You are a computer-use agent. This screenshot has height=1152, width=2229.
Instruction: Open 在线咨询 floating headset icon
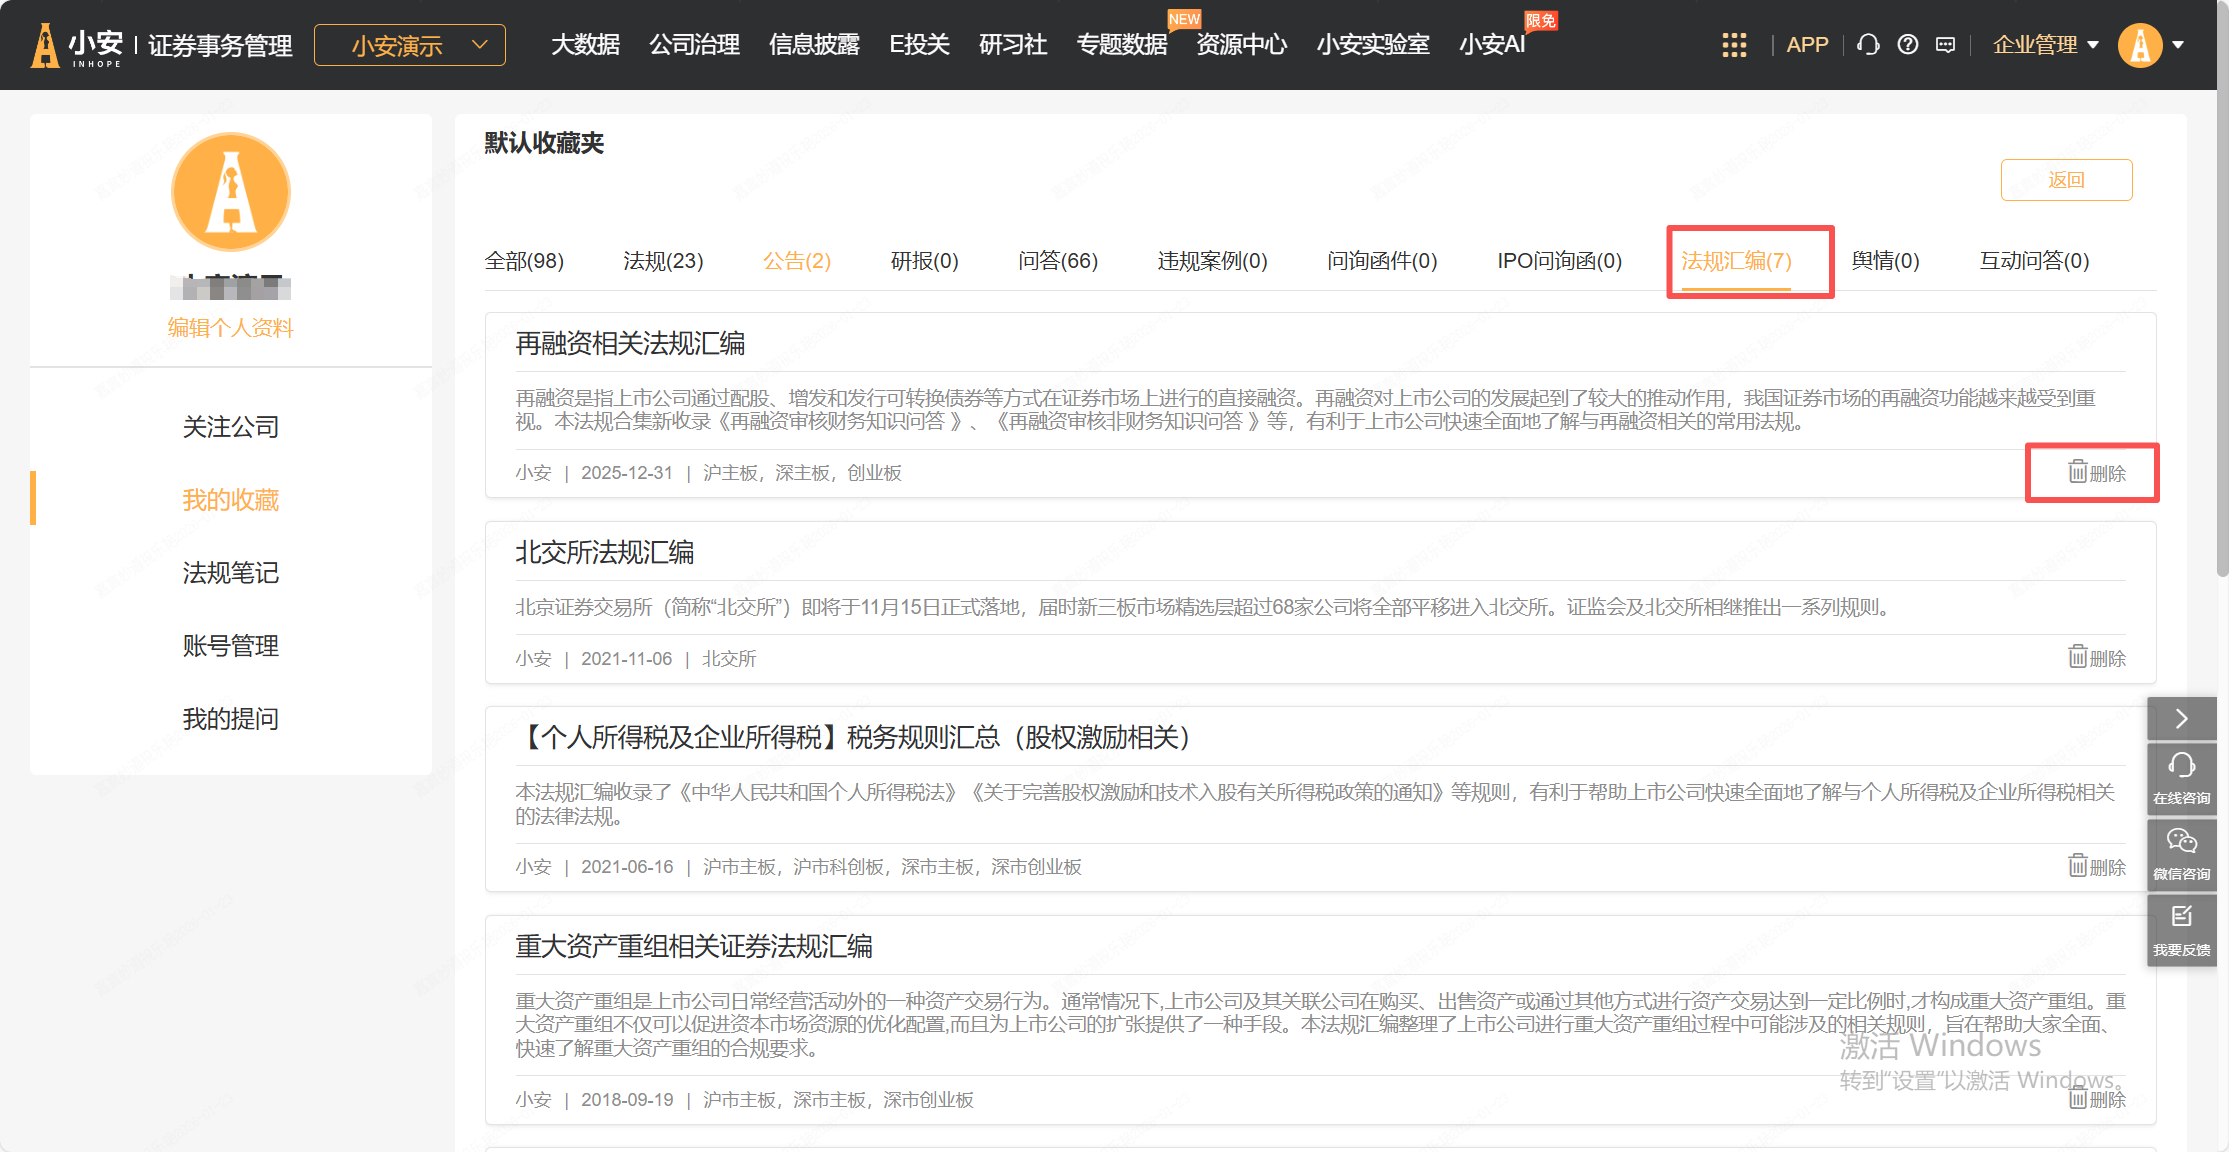coord(2182,778)
